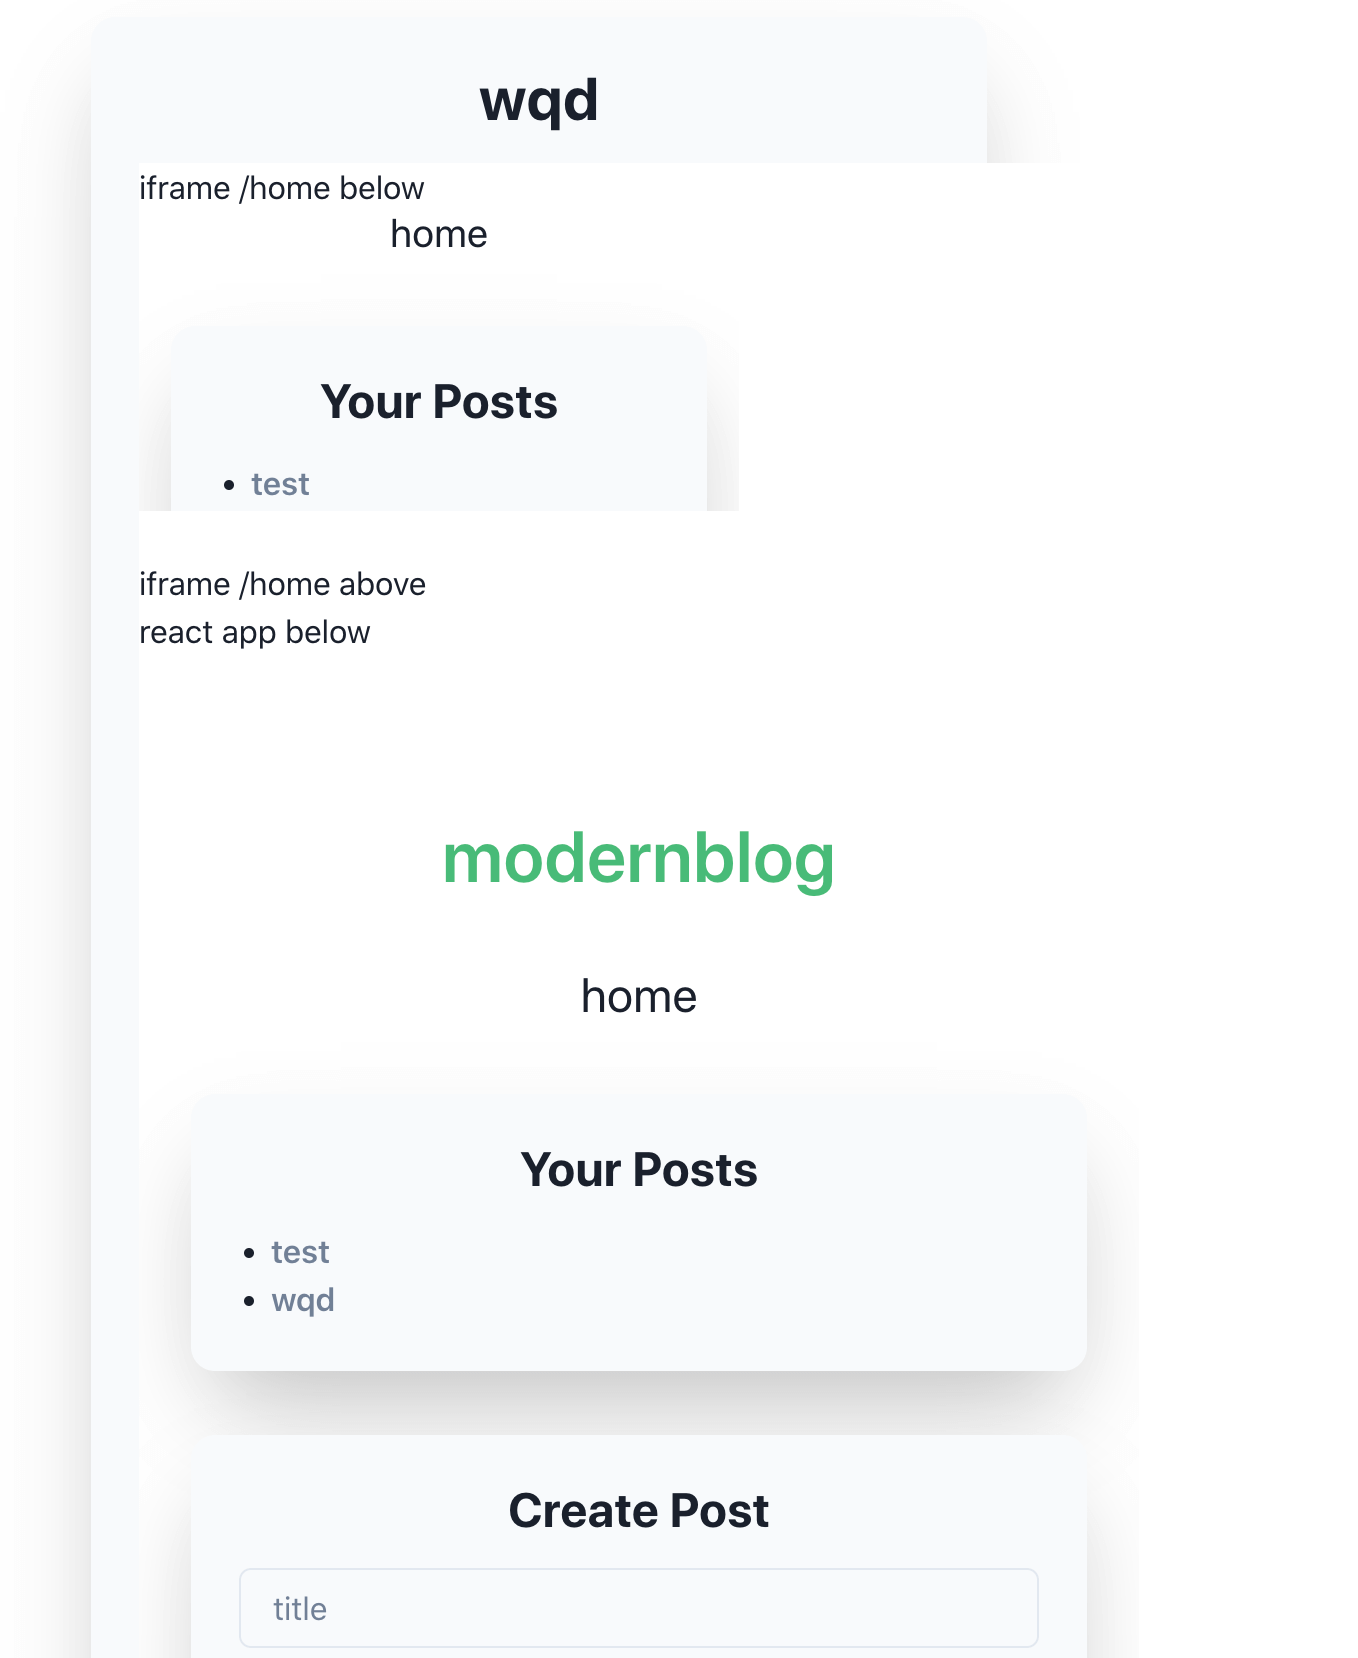Open the wqd post link
This screenshot has width=1358, height=1658.
pos(303,1300)
